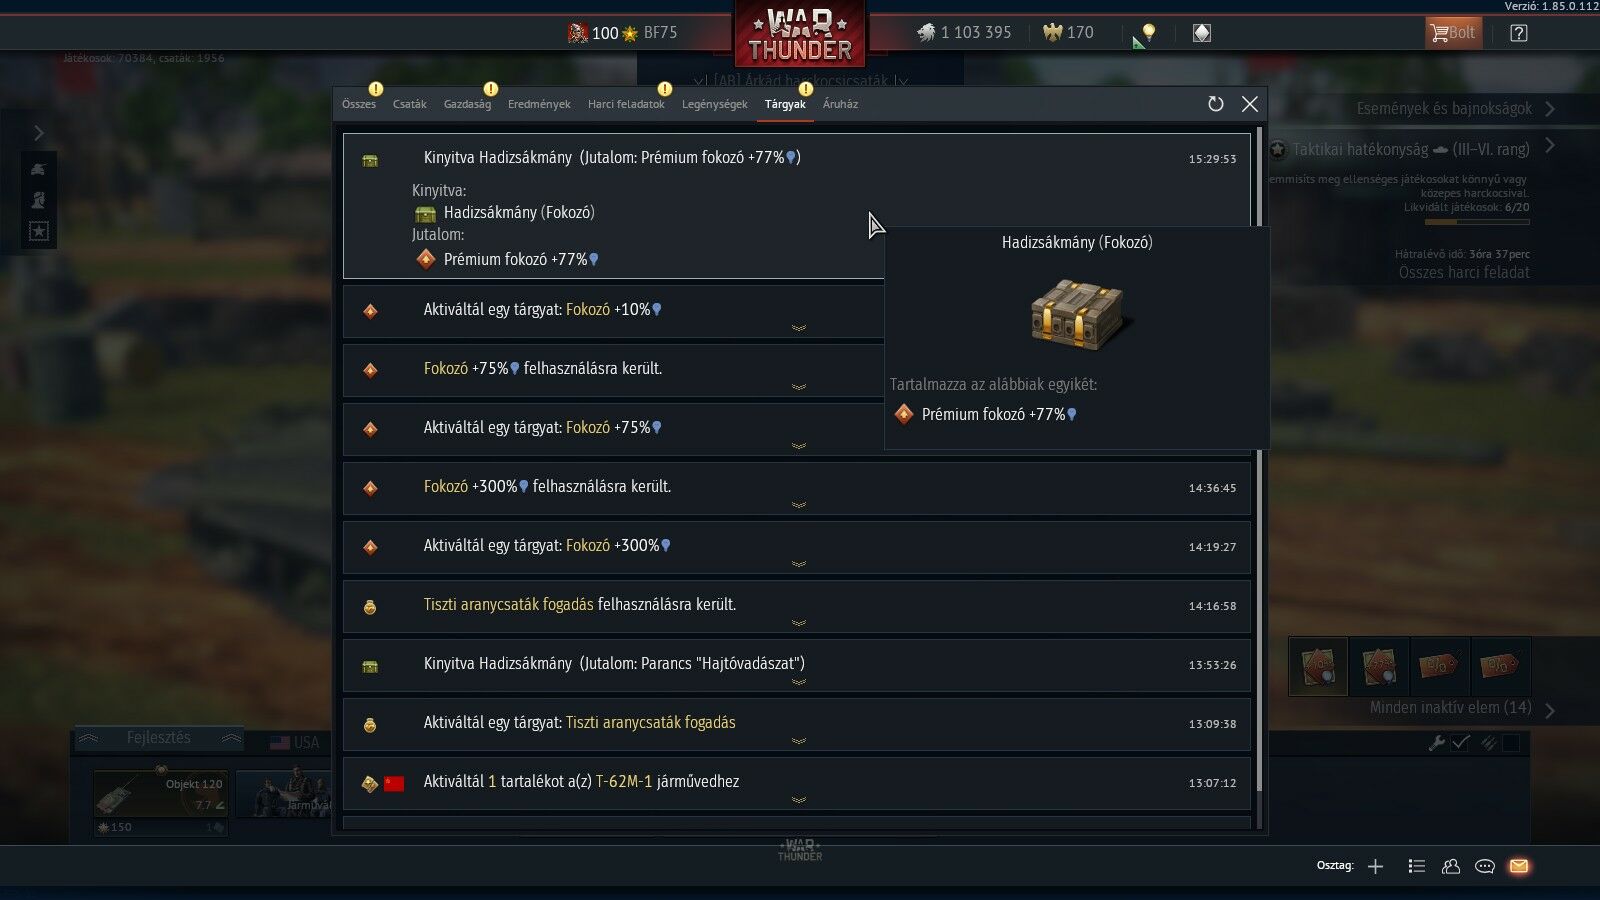Expand the Aktiváltál Fokozó +10% entry

(797, 310)
